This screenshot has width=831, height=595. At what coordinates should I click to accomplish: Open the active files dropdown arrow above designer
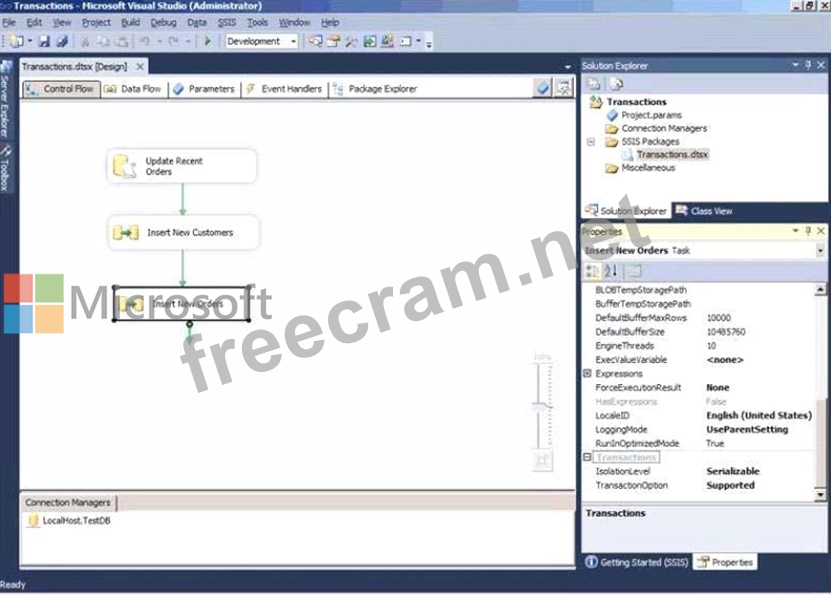pyautogui.click(x=568, y=67)
